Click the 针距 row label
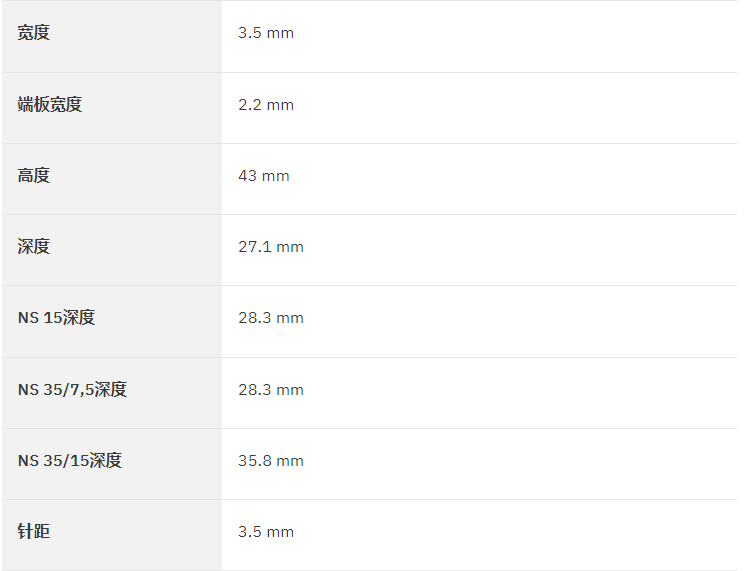744x571 pixels. (x=34, y=532)
